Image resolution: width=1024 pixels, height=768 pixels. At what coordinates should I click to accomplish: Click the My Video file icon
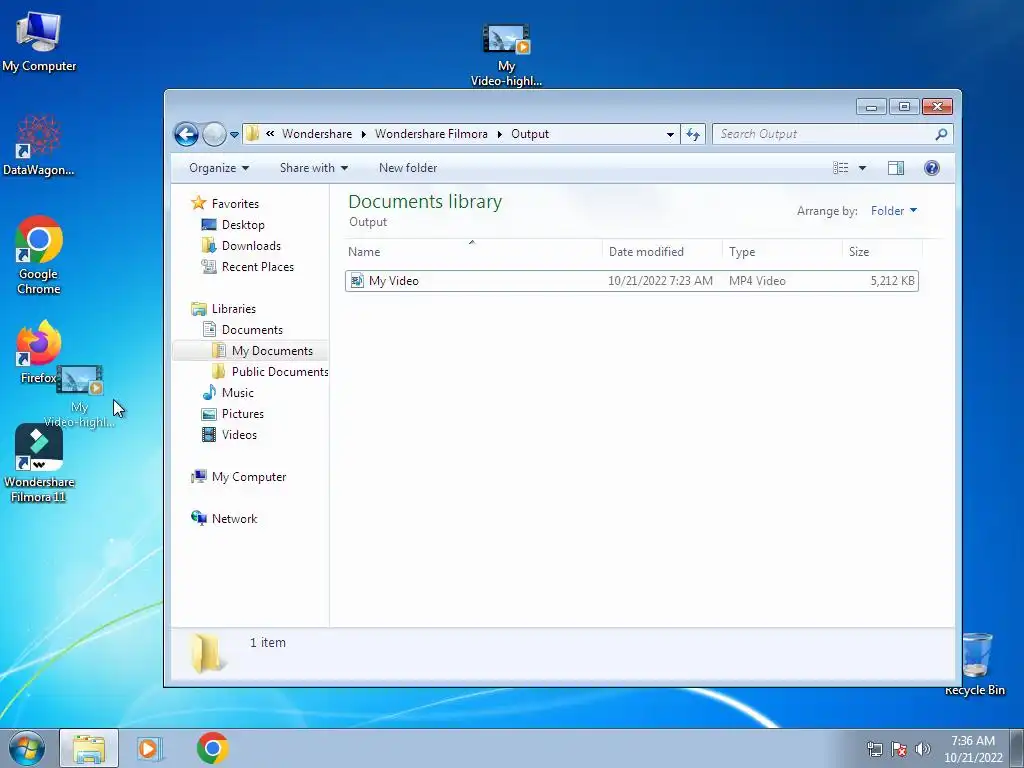coord(357,281)
